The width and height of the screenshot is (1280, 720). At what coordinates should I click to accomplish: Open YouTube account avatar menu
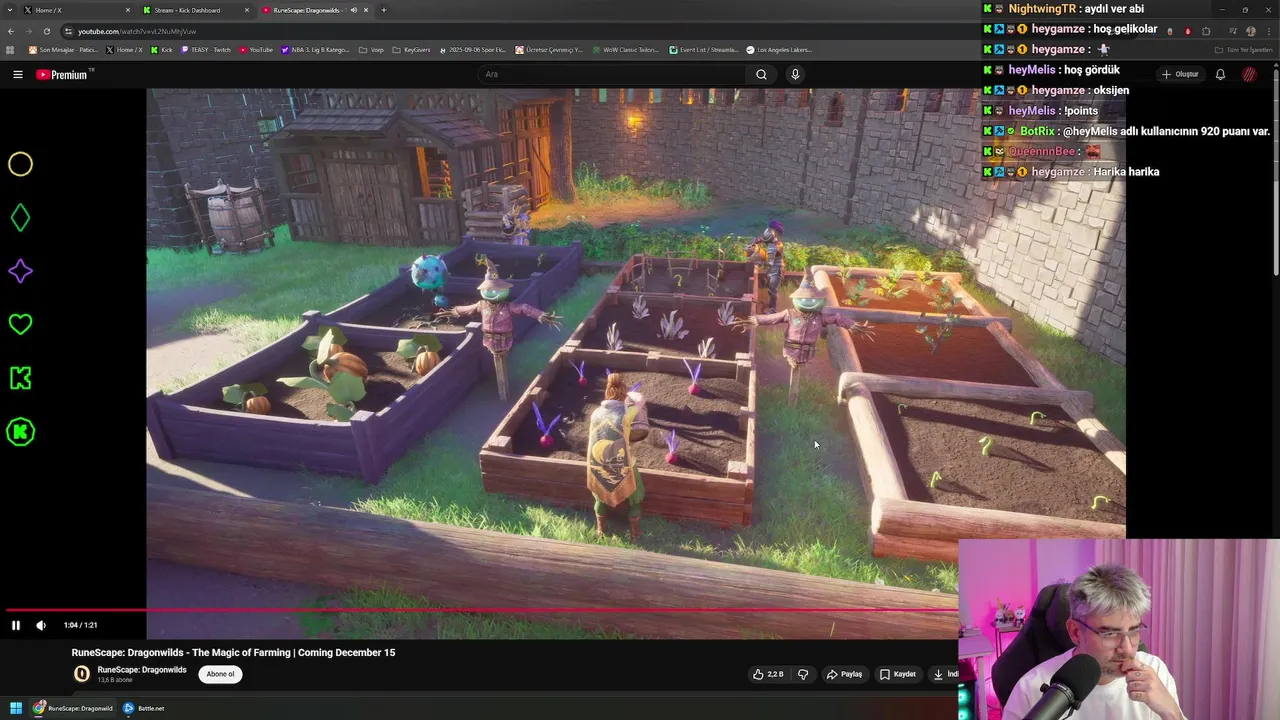1249,74
